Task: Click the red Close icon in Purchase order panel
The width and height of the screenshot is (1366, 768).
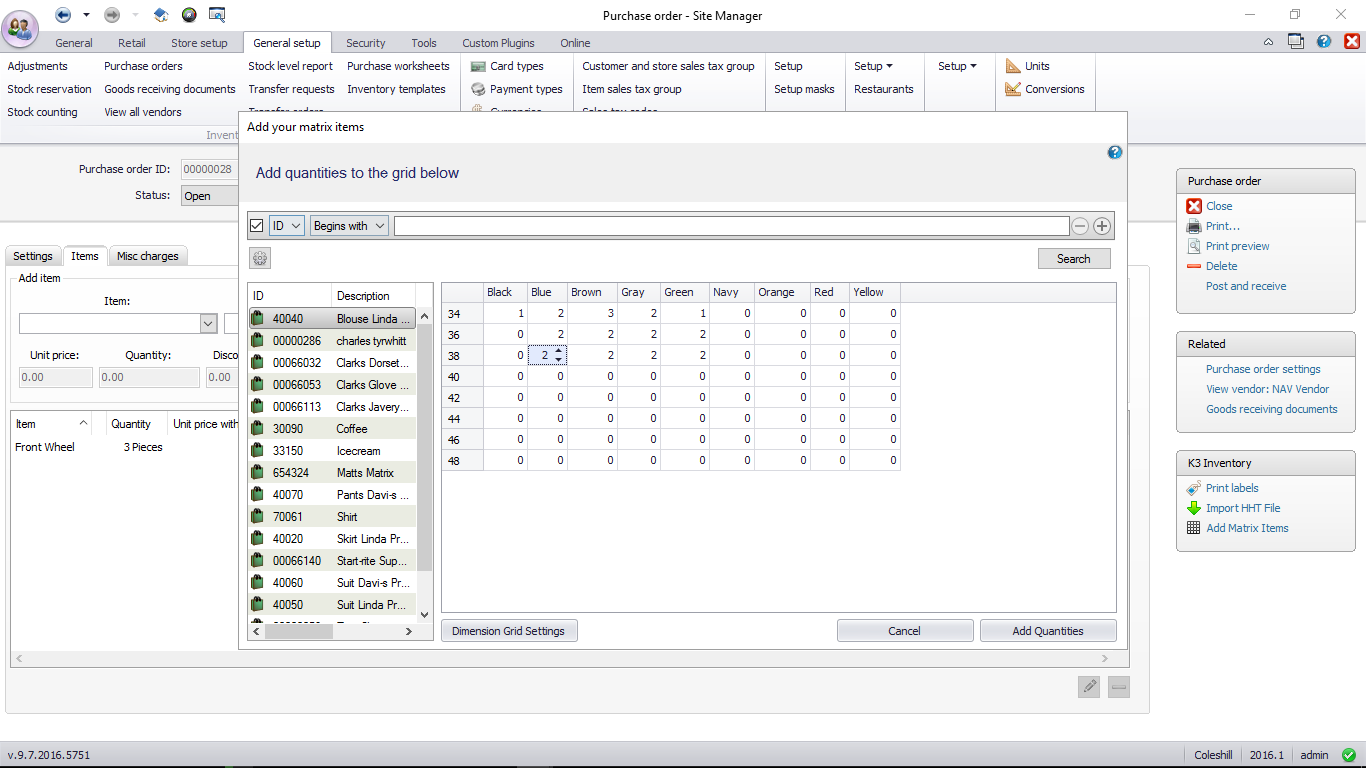Action: (x=1194, y=206)
